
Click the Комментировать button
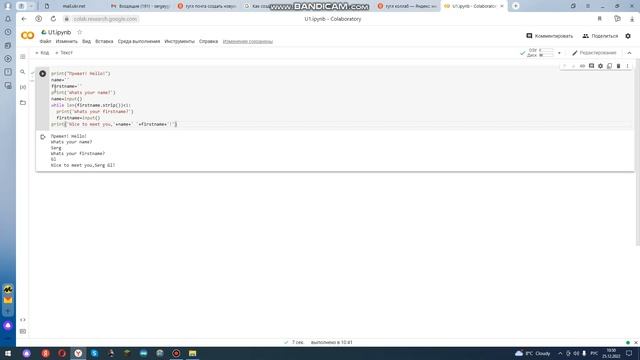(549, 36)
